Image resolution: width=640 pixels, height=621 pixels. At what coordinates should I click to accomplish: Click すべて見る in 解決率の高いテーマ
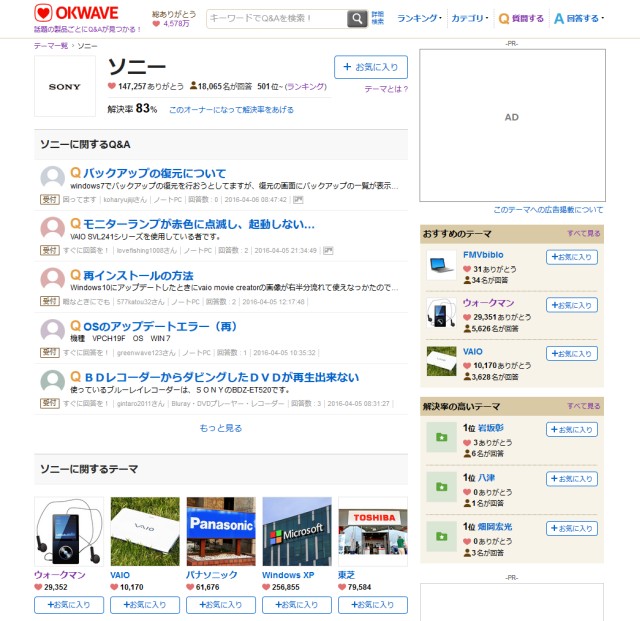[x=584, y=406]
